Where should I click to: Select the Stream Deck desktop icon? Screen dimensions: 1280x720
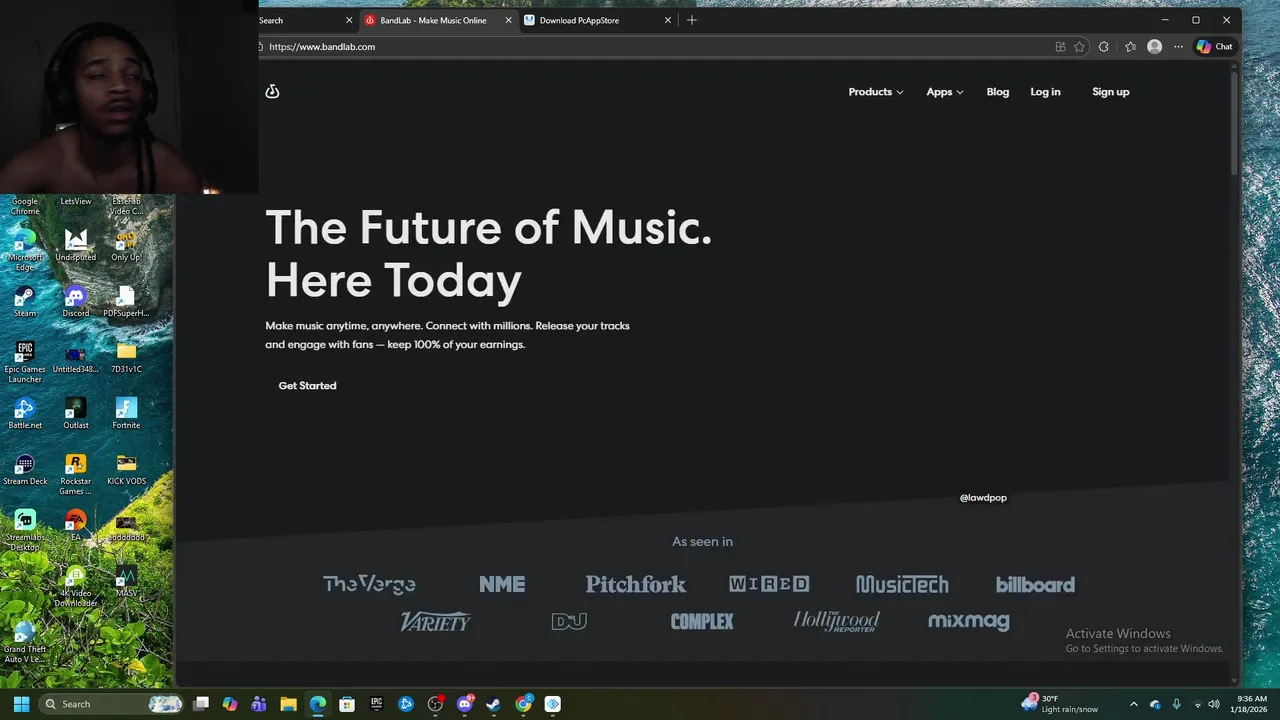[25, 469]
